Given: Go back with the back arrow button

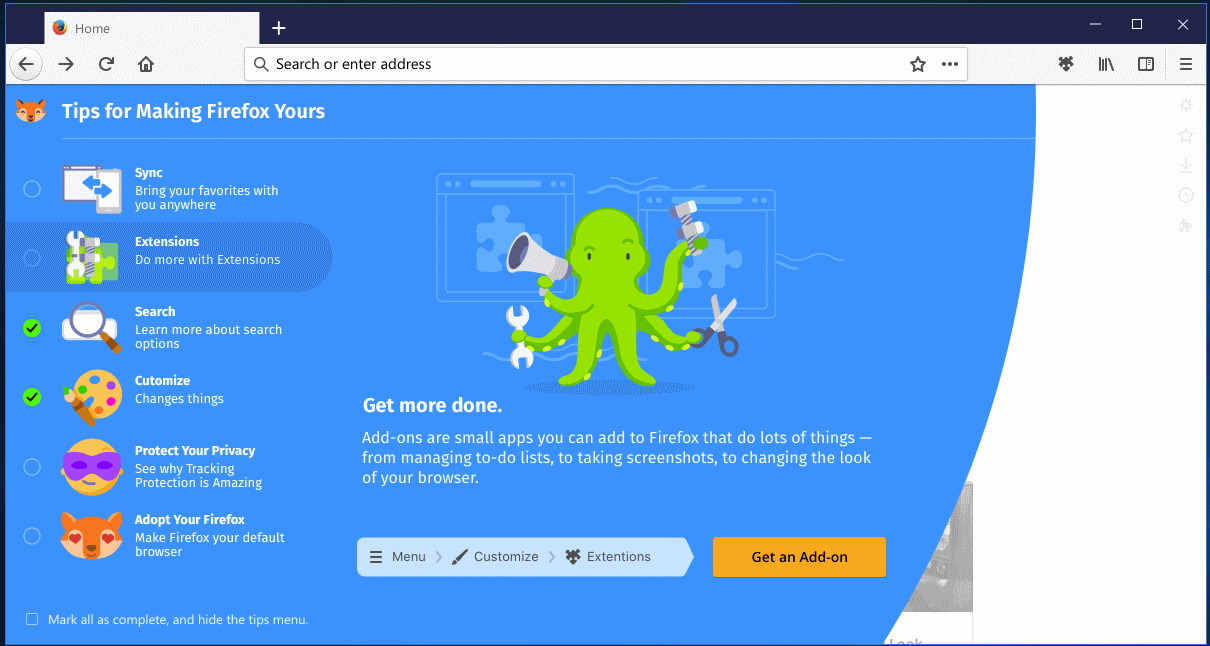Looking at the screenshot, I should tap(26, 65).
